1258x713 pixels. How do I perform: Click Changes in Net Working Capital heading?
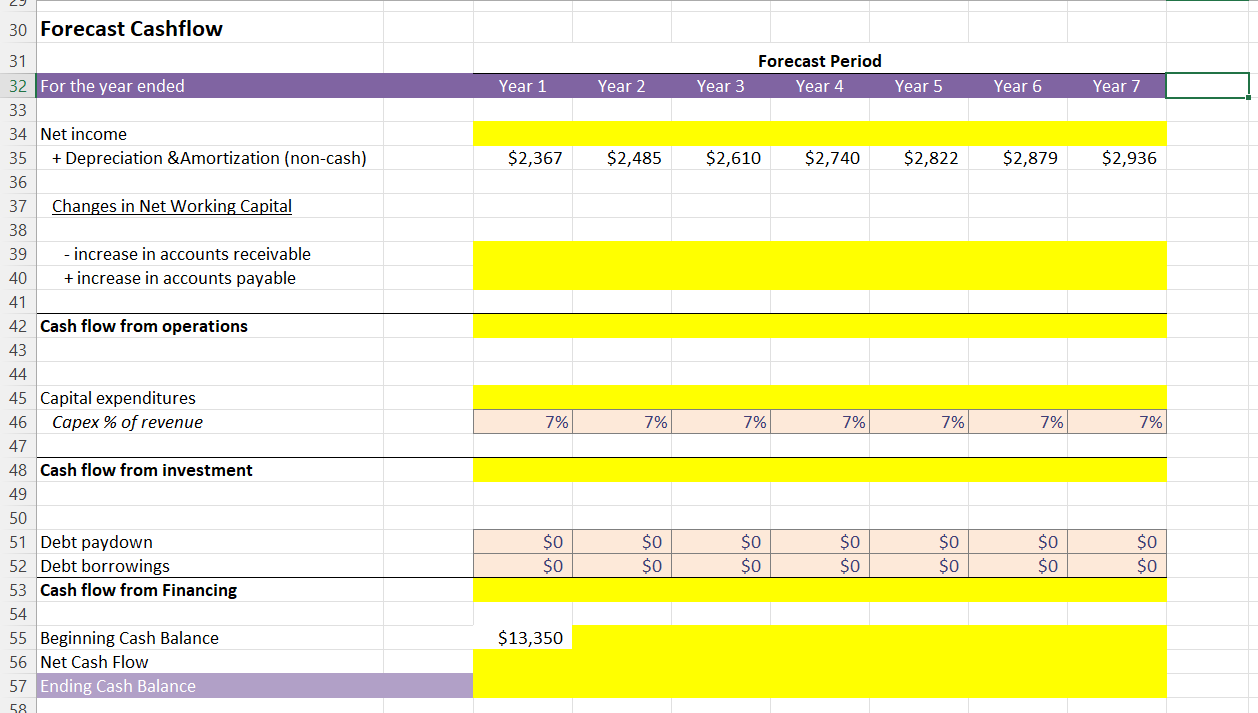click(x=172, y=206)
